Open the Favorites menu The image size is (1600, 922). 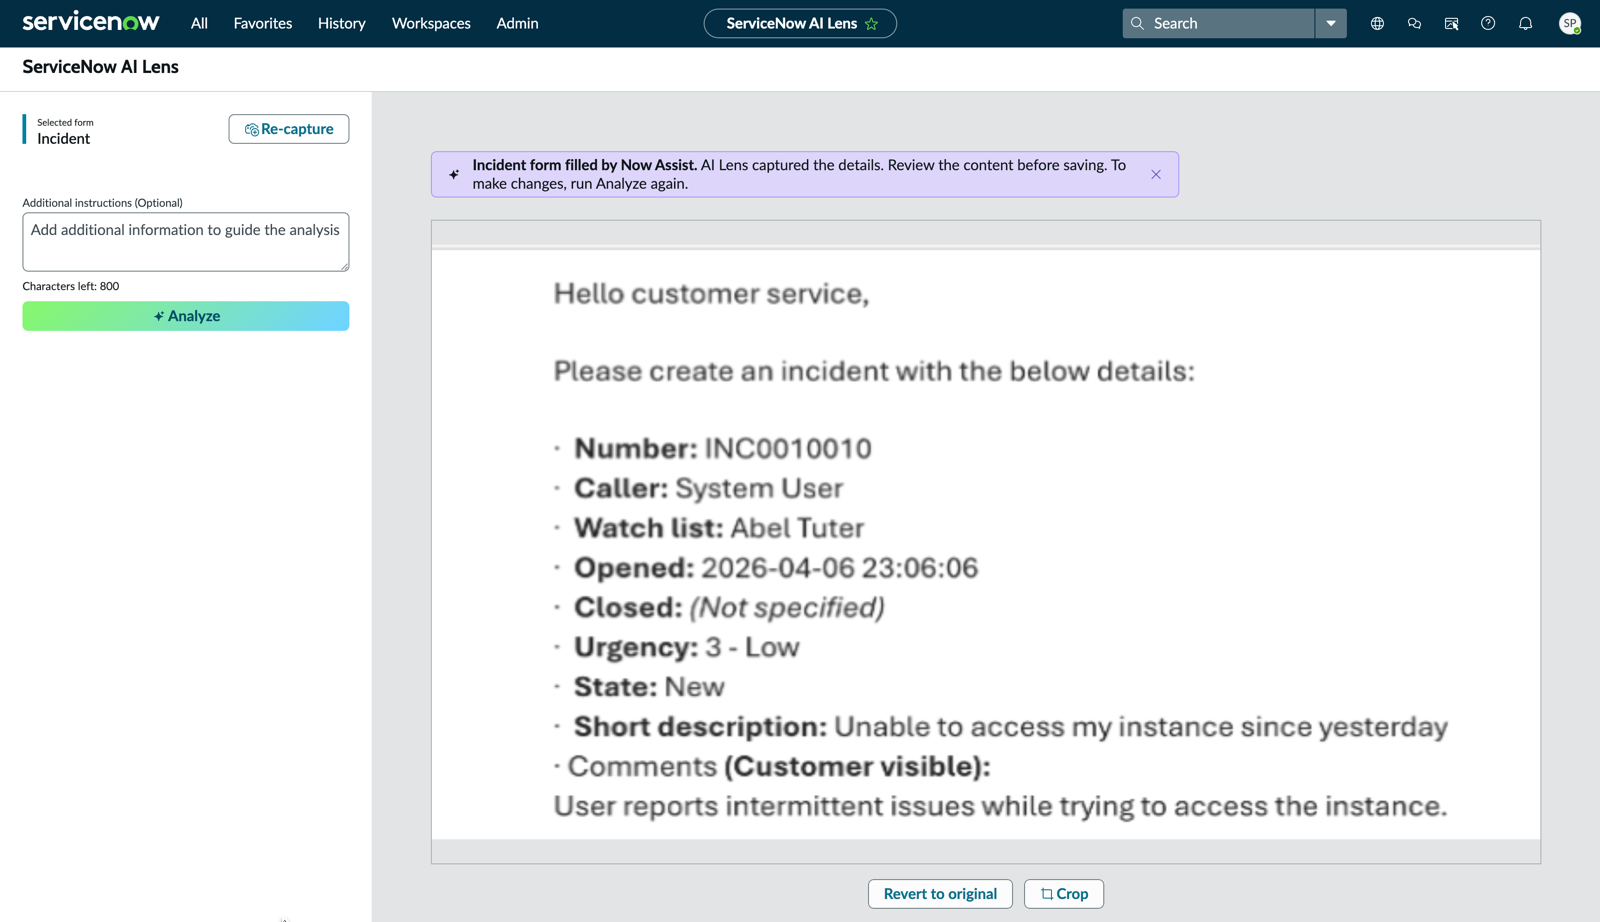pyautogui.click(x=263, y=23)
